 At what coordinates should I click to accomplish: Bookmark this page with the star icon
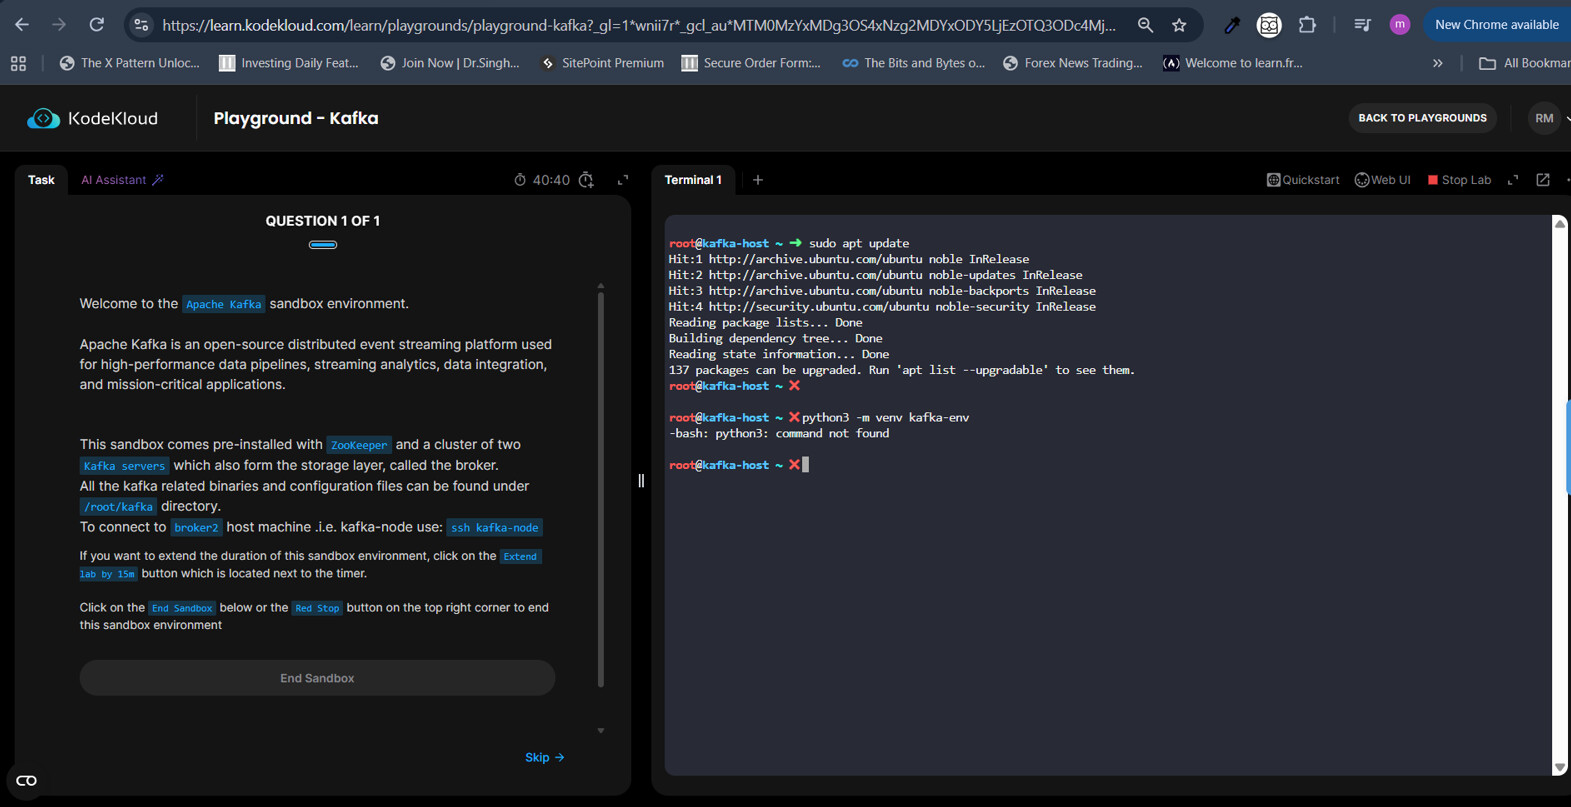1179,25
